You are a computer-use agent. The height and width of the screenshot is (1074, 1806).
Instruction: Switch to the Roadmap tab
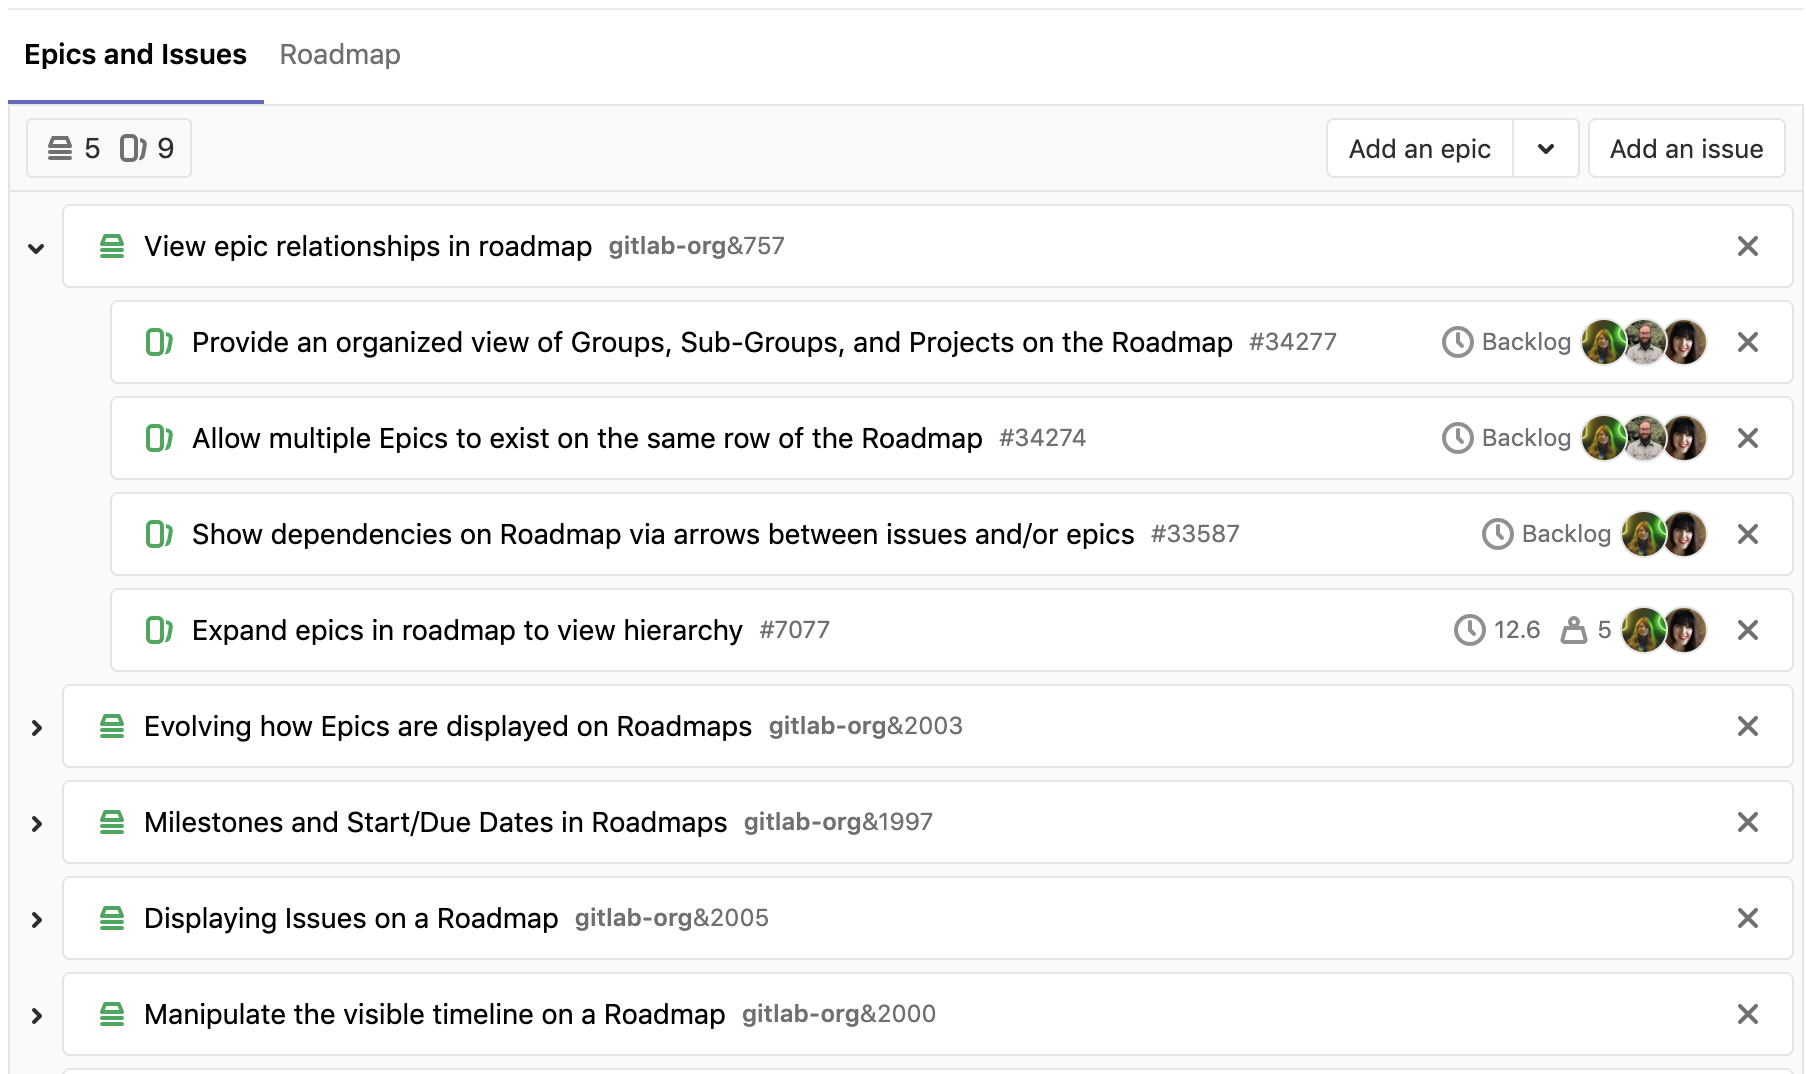[x=340, y=54]
